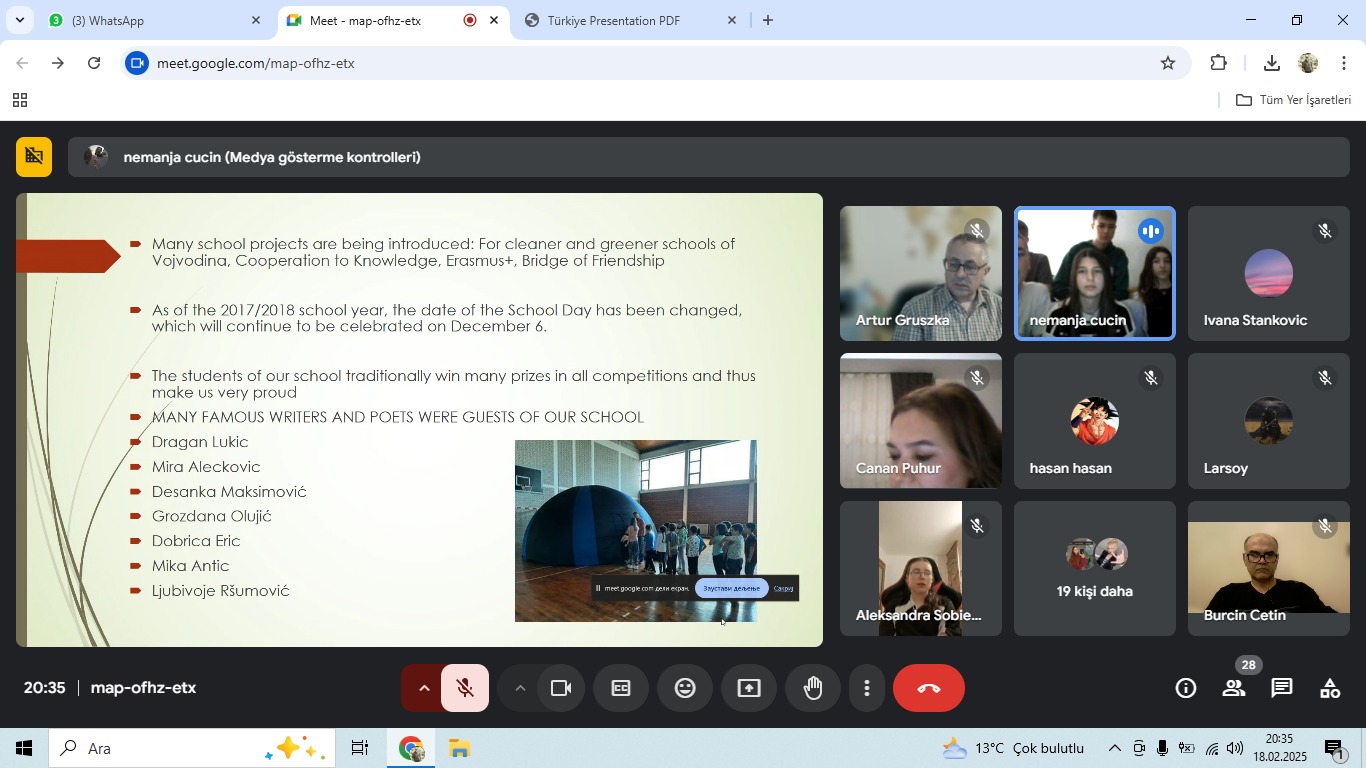The height and width of the screenshot is (768, 1366).
Task: Toggle closed captions
Action: 621,688
